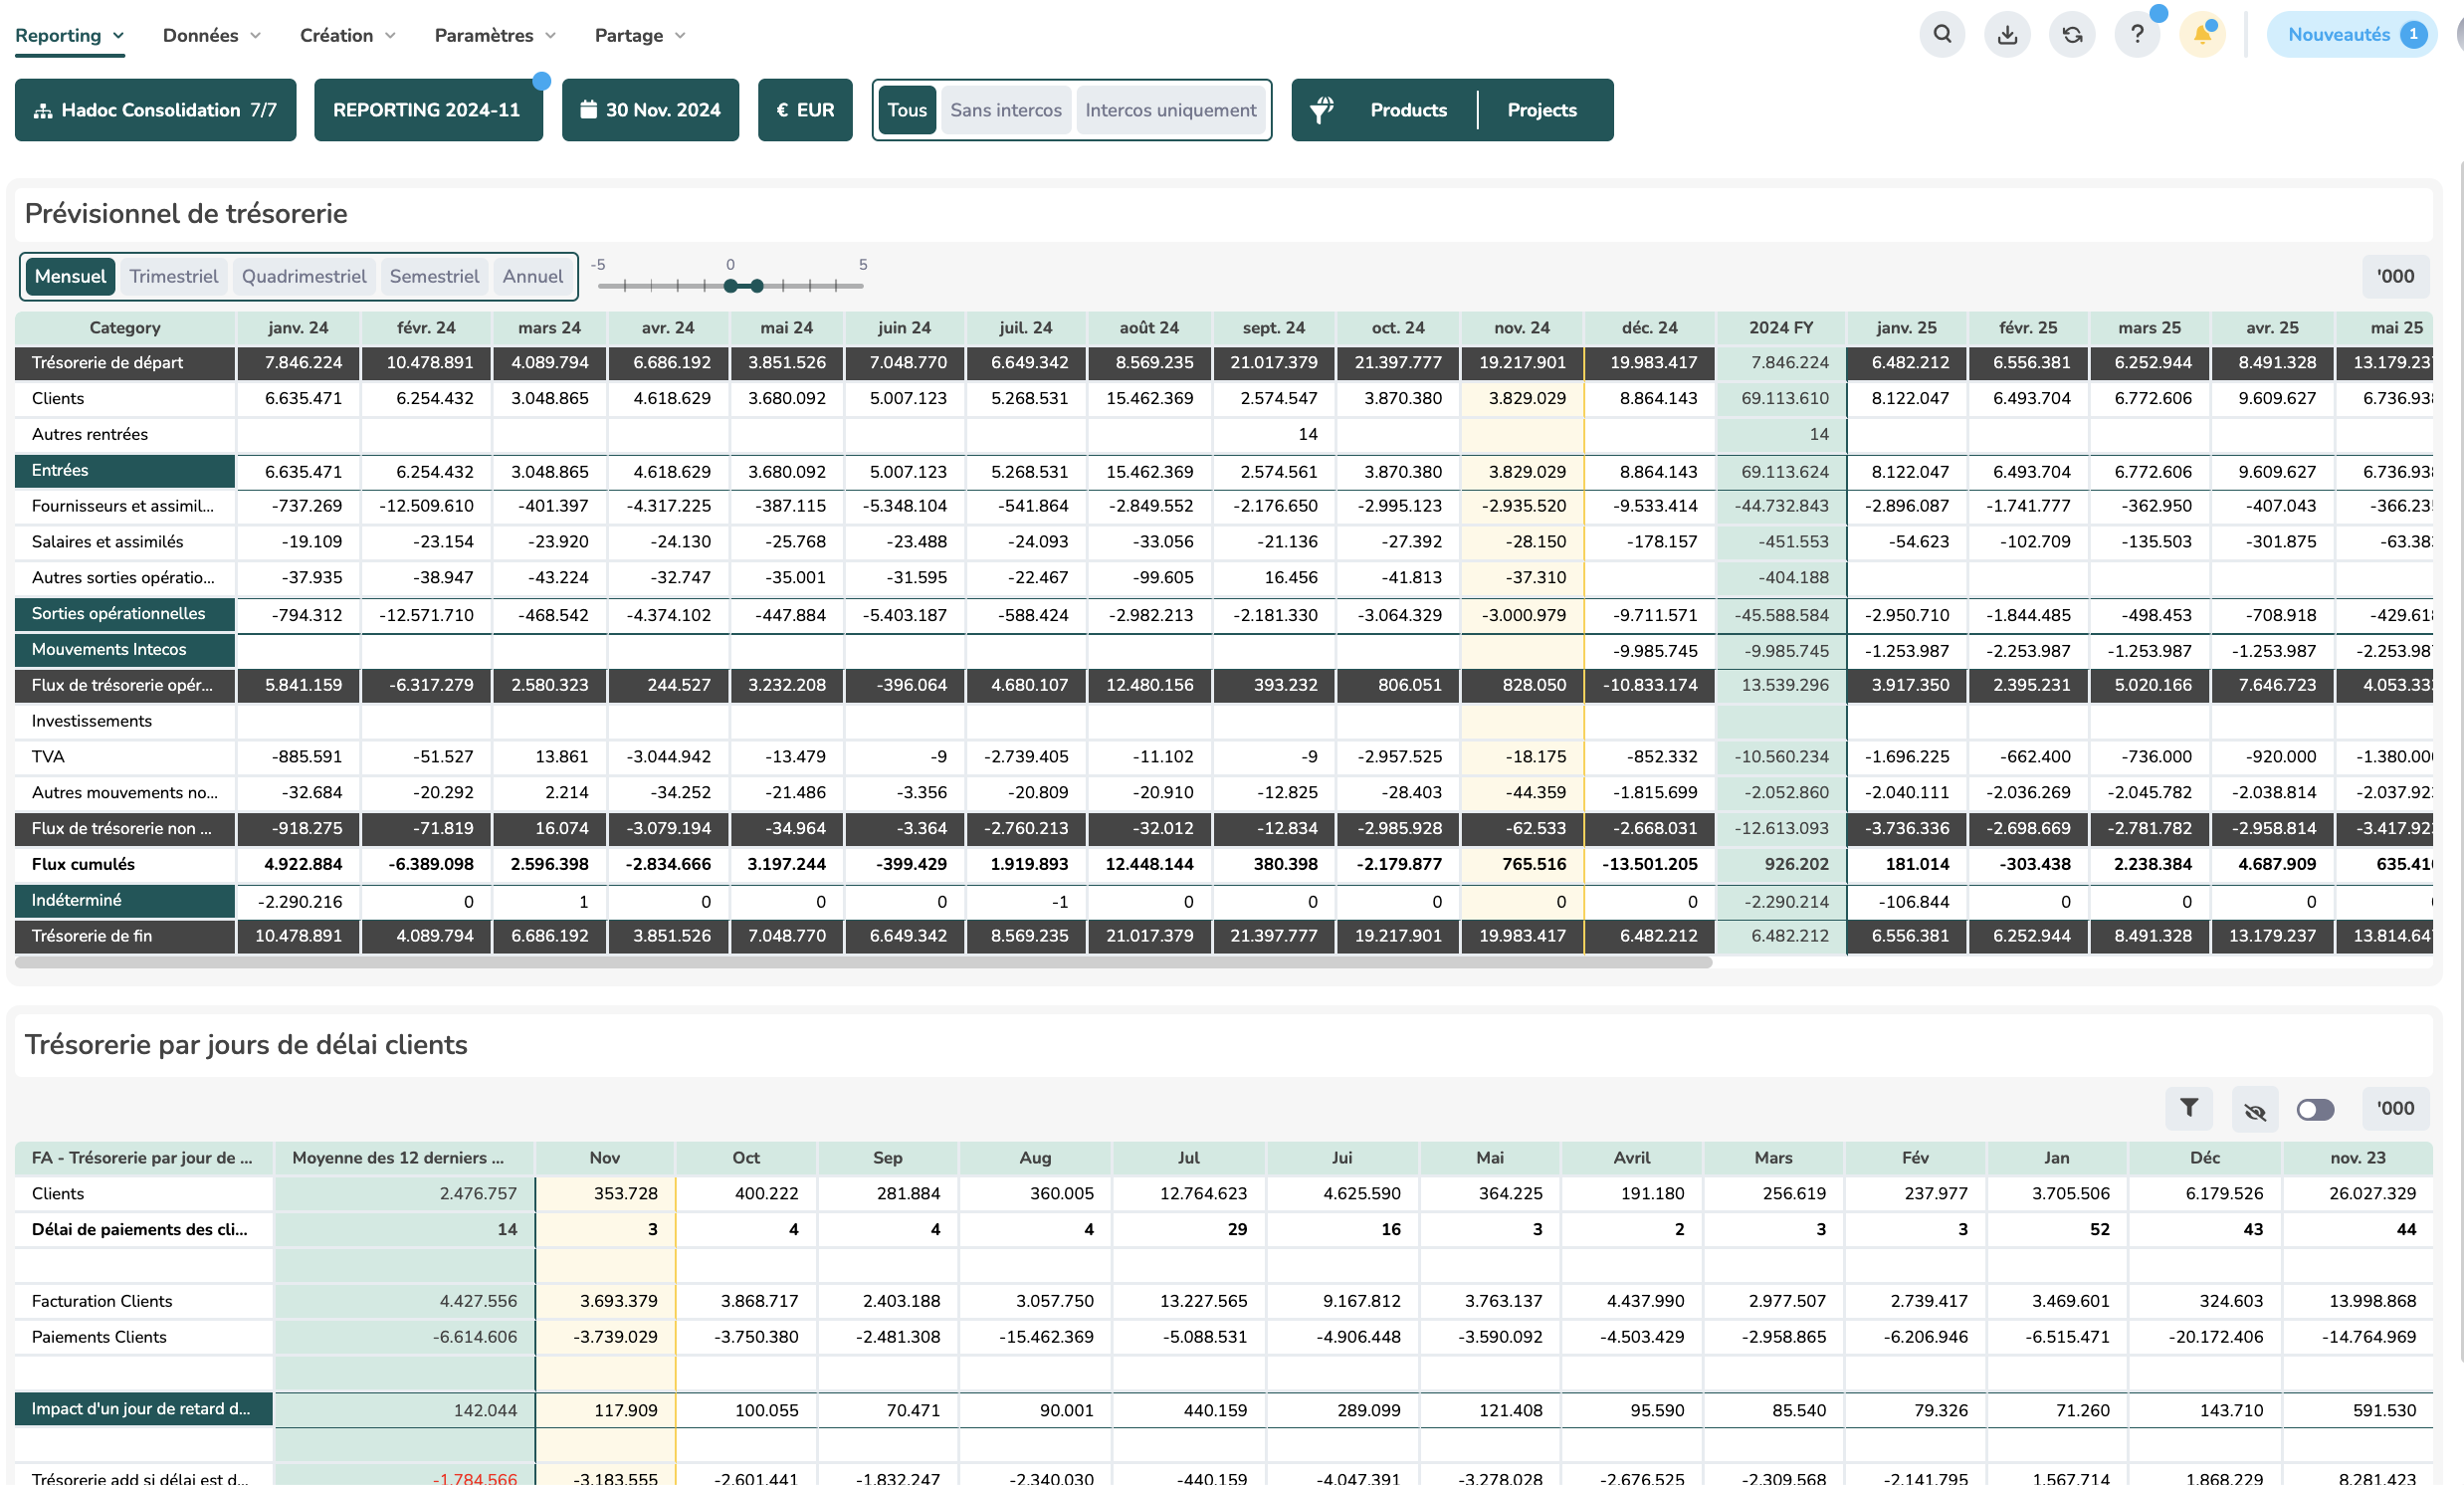
Task: Click the 2024 FY column header
Action: [x=1781, y=328]
